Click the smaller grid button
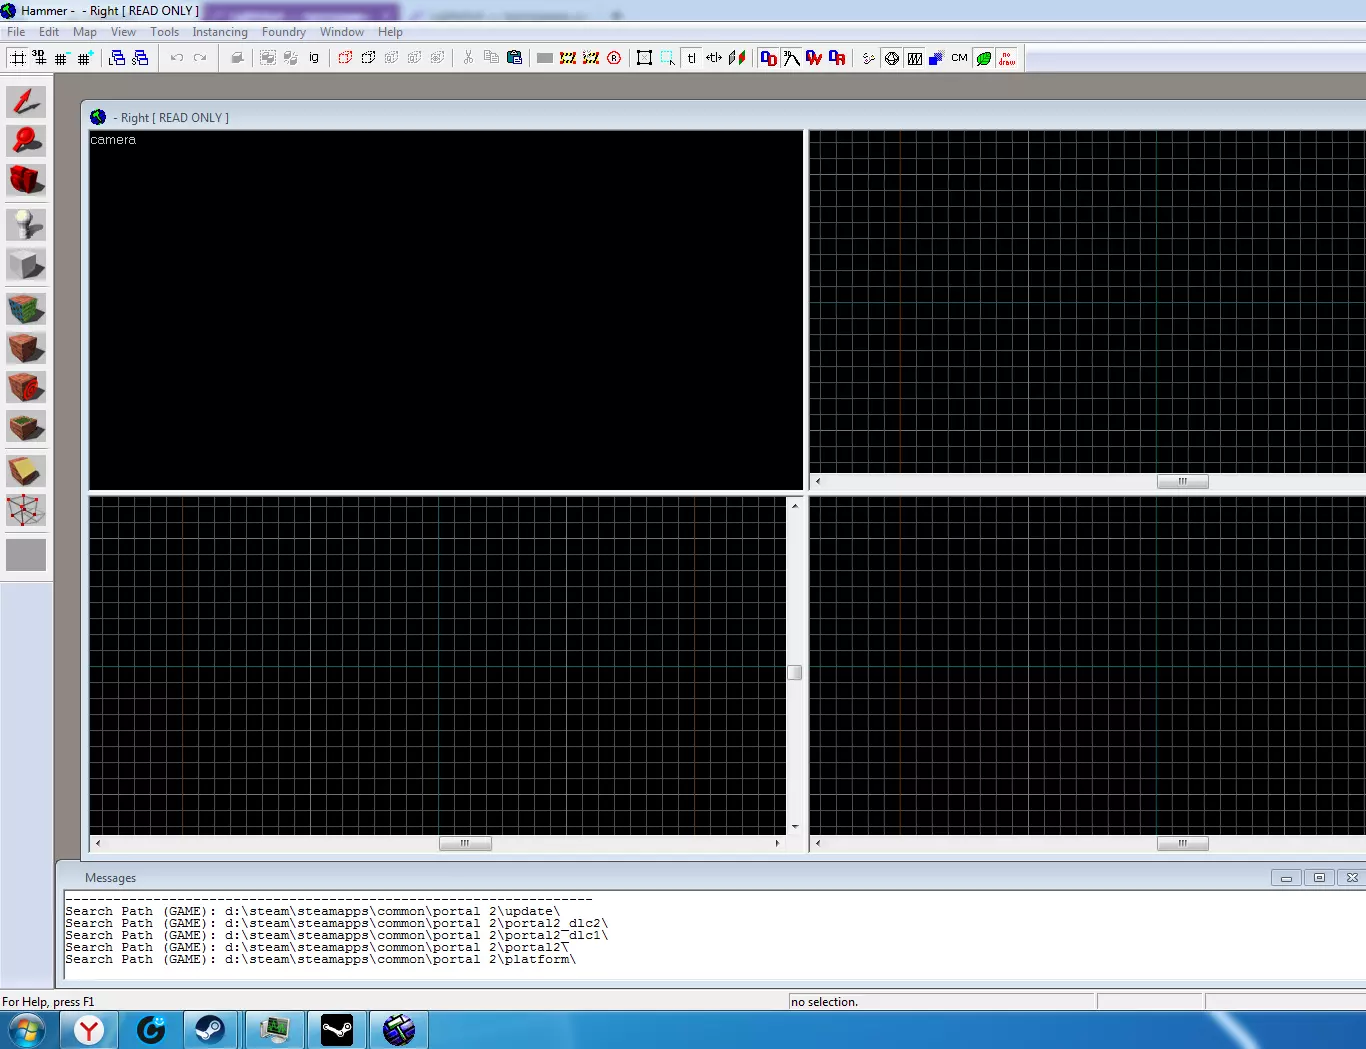 [61, 58]
